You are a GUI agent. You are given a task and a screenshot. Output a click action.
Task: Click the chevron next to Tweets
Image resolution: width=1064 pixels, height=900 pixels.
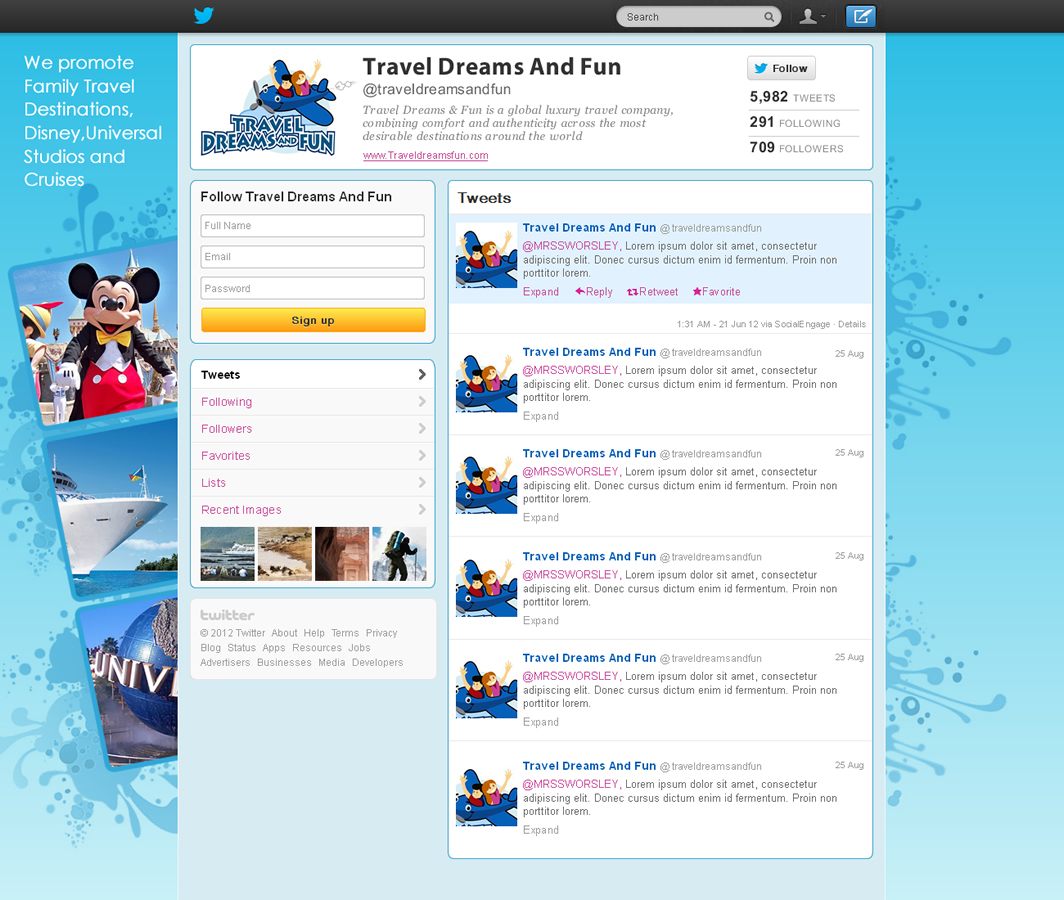(x=422, y=375)
